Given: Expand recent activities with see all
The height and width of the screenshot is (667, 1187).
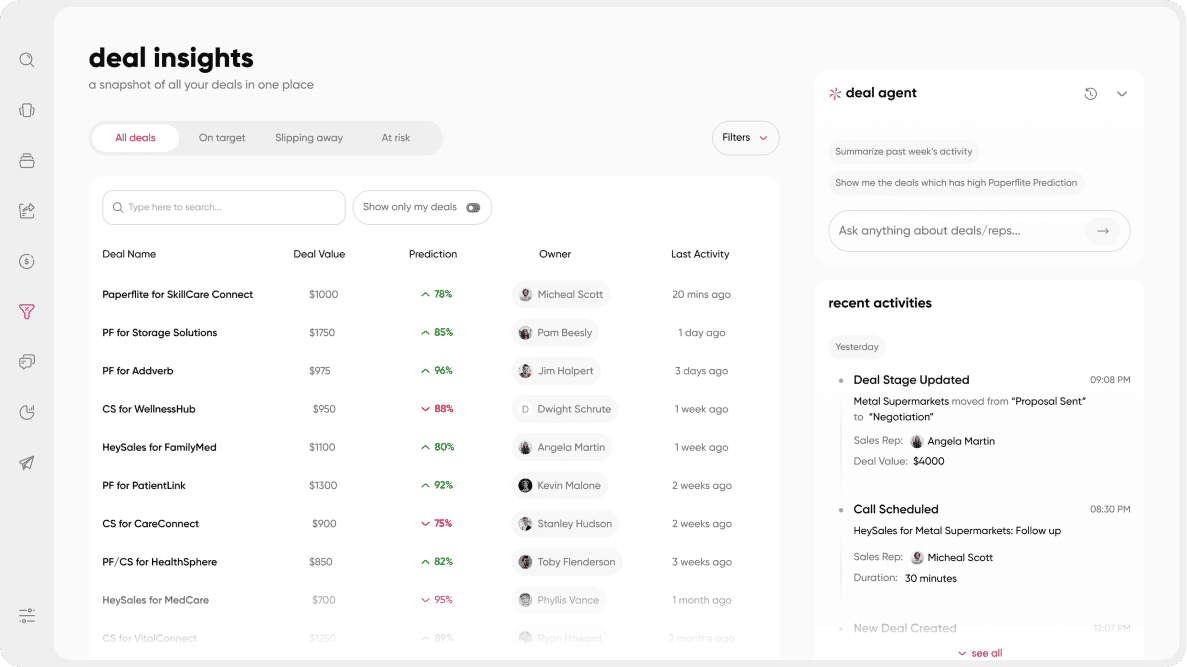Looking at the screenshot, I should pyautogui.click(x=980, y=653).
